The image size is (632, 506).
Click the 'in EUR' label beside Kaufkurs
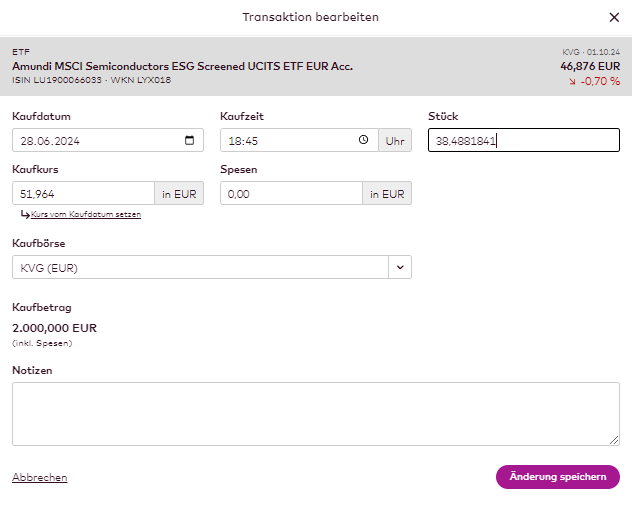click(x=179, y=194)
